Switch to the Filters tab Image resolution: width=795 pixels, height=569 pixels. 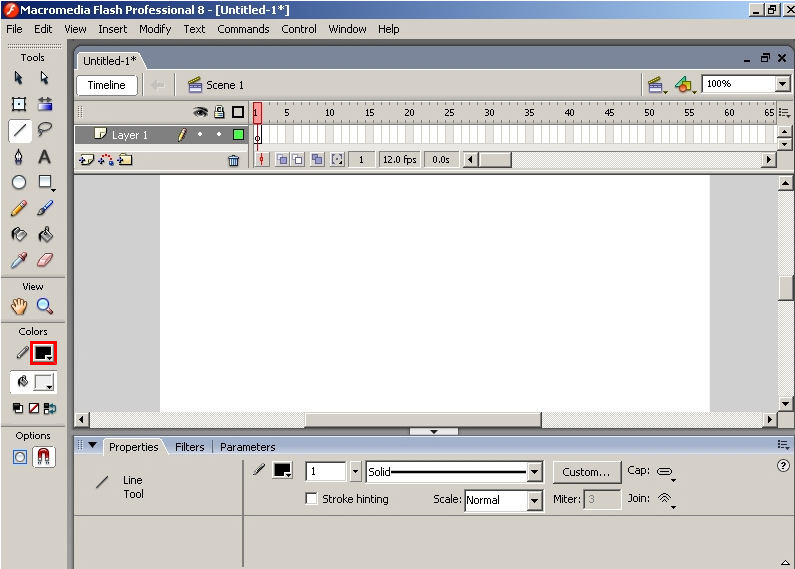pyautogui.click(x=190, y=447)
